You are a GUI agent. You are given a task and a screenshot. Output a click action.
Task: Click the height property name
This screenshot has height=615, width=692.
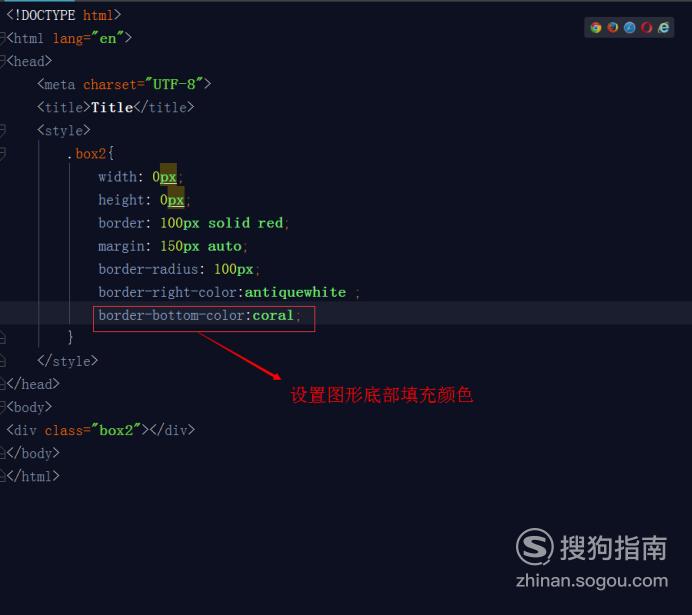pos(121,200)
